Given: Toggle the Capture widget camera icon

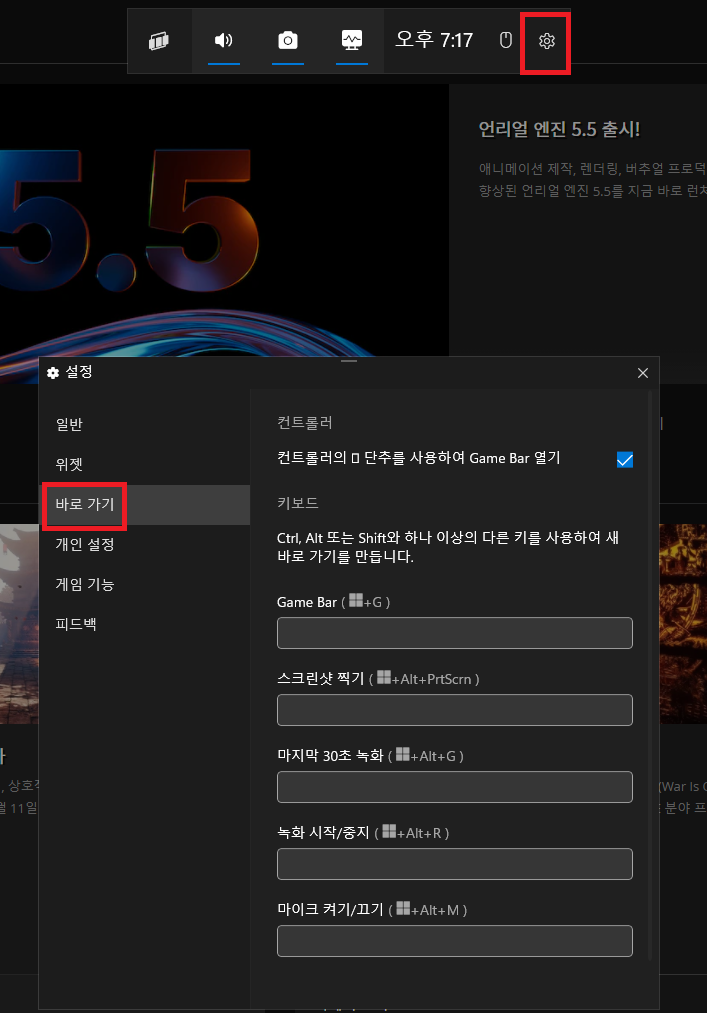Looking at the screenshot, I should click(x=288, y=41).
